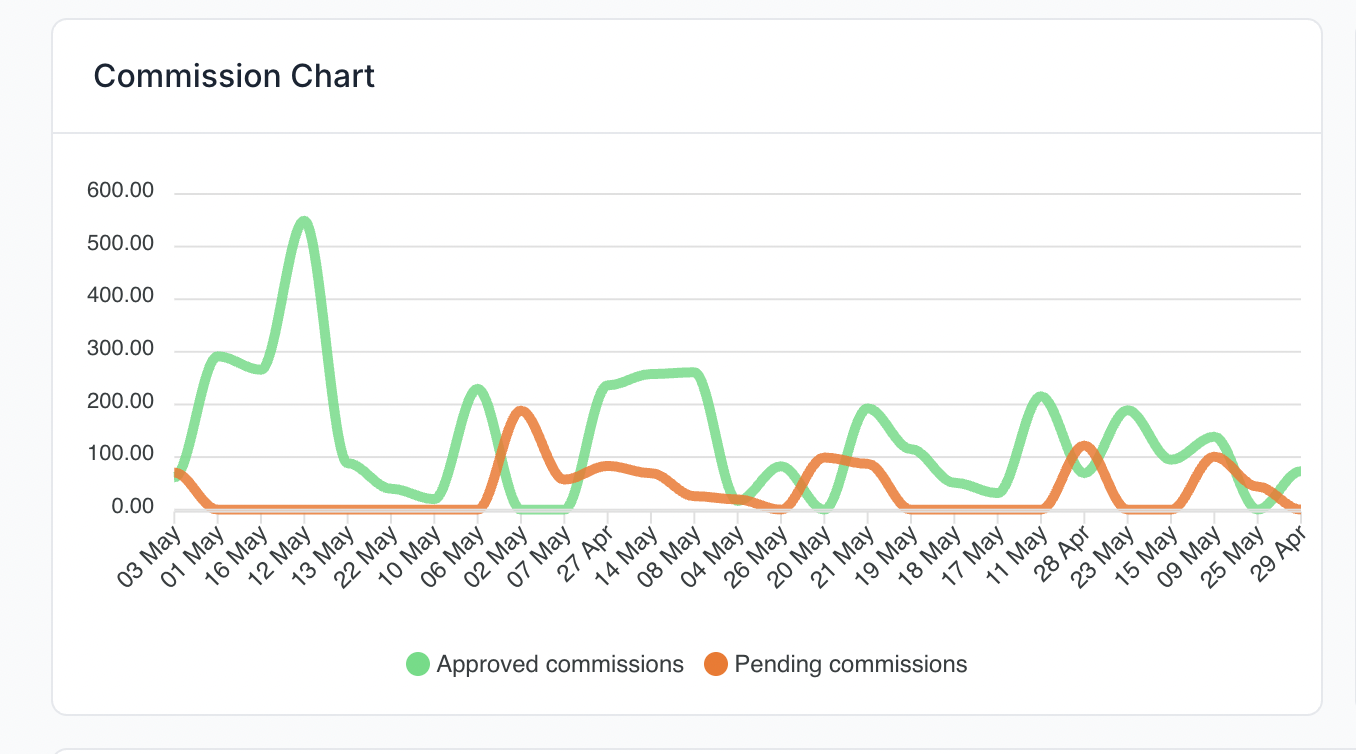Image resolution: width=1356 pixels, height=754 pixels.
Task: Toggle the Approved commissions legend label
Action: pos(560,664)
